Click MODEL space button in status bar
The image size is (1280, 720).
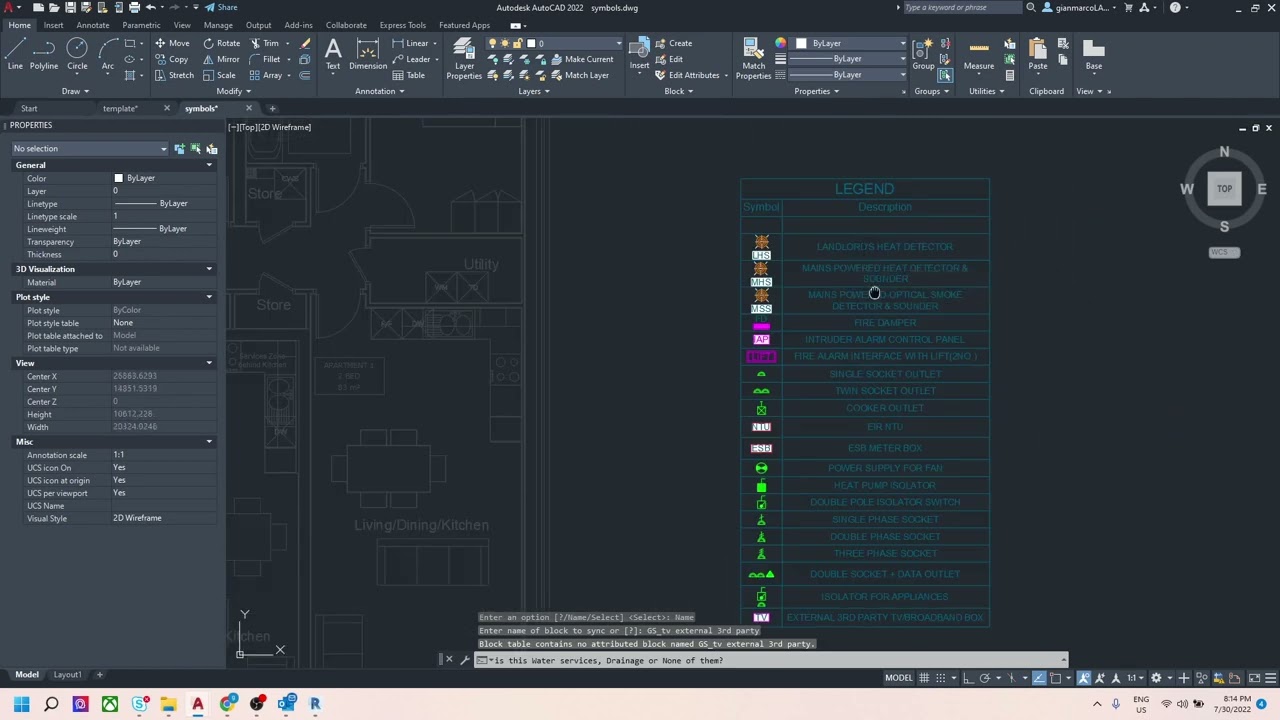898,678
